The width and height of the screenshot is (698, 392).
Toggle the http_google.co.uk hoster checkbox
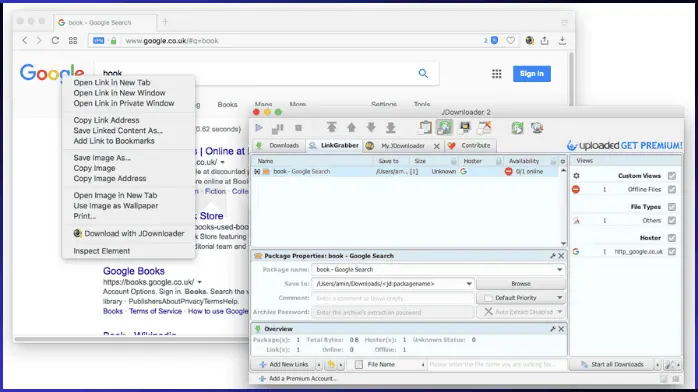[672, 251]
